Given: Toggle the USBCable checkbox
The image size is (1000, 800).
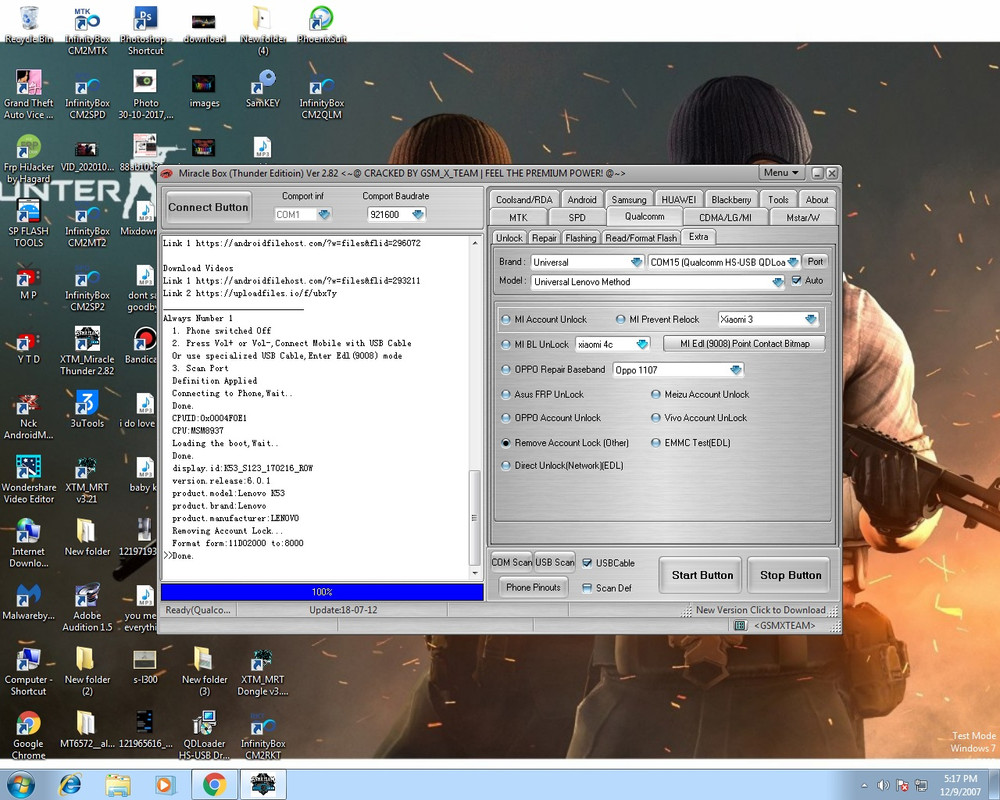Looking at the screenshot, I should click(587, 563).
